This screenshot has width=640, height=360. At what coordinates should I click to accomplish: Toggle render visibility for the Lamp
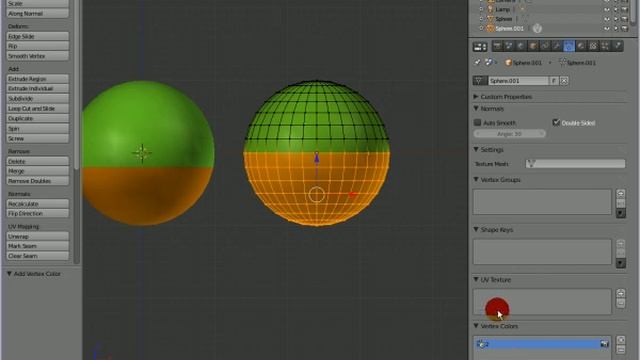pos(624,9)
